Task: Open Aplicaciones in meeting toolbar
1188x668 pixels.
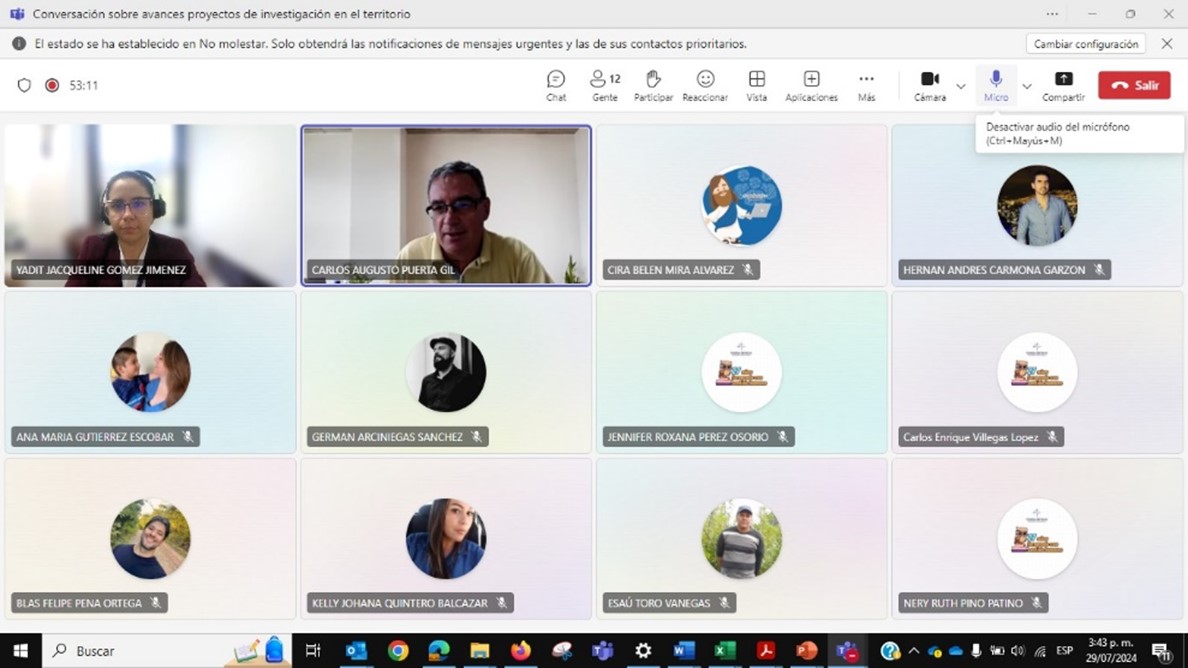Action: pos(811,85)
